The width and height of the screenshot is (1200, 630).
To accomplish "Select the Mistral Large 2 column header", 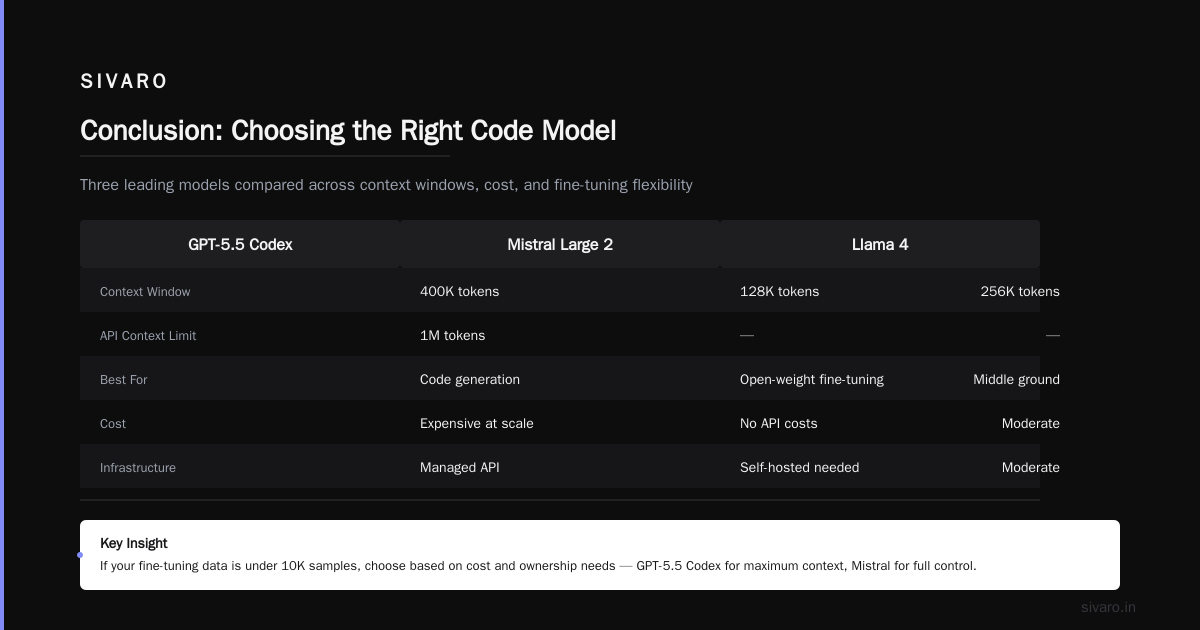I will [560, 244].
